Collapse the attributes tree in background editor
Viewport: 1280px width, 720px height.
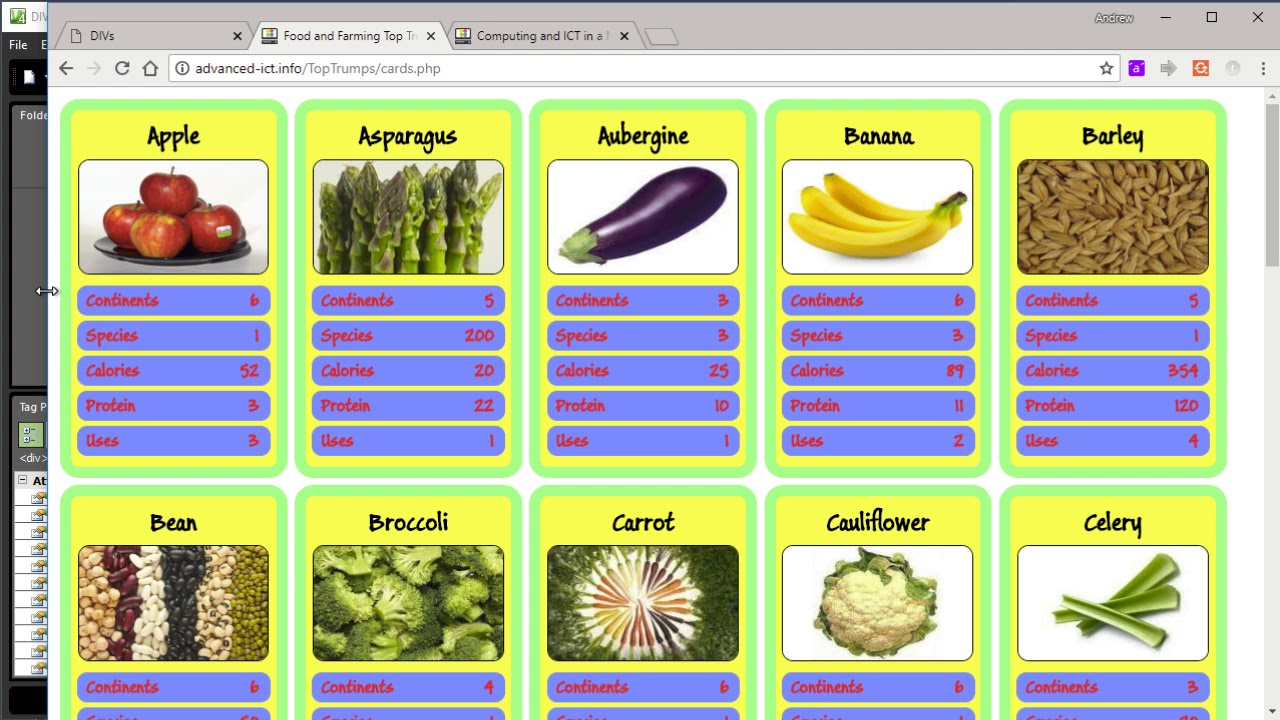point(22,480)
